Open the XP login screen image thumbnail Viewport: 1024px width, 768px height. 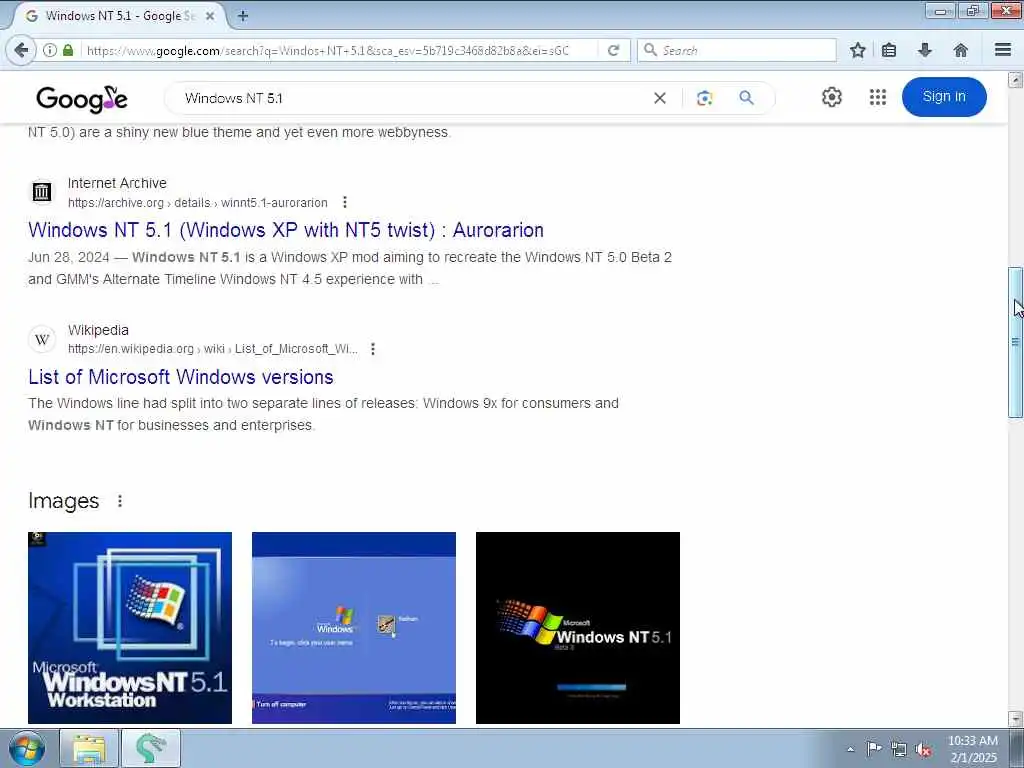click(354, 628)
